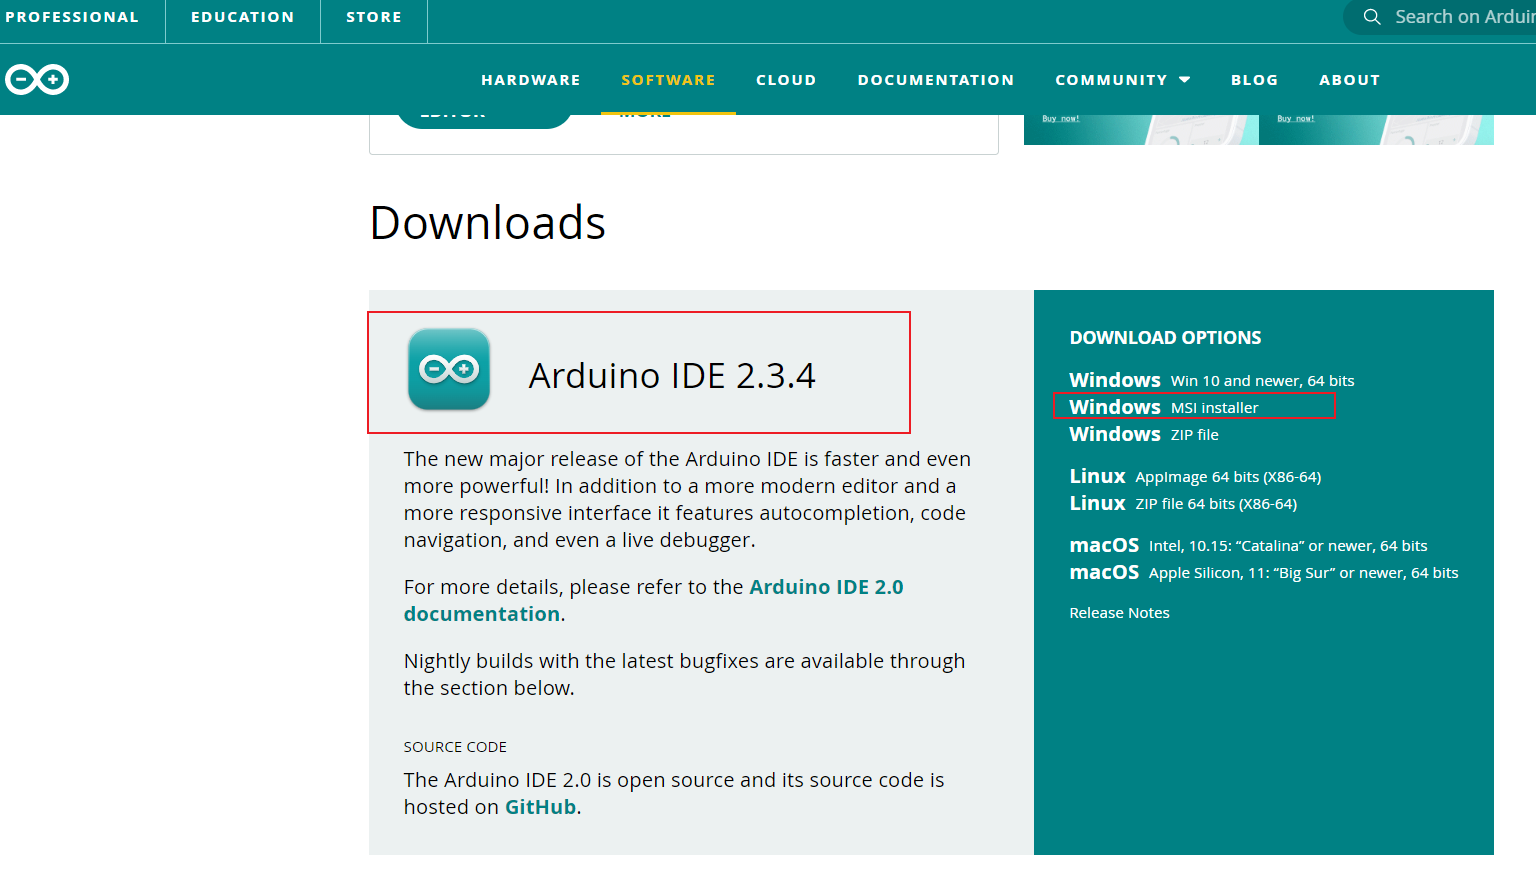Click the left Buy now banner
The height and width of the screenshot is (875, 1536).
pyautogui.click(x=1141, y=130)
